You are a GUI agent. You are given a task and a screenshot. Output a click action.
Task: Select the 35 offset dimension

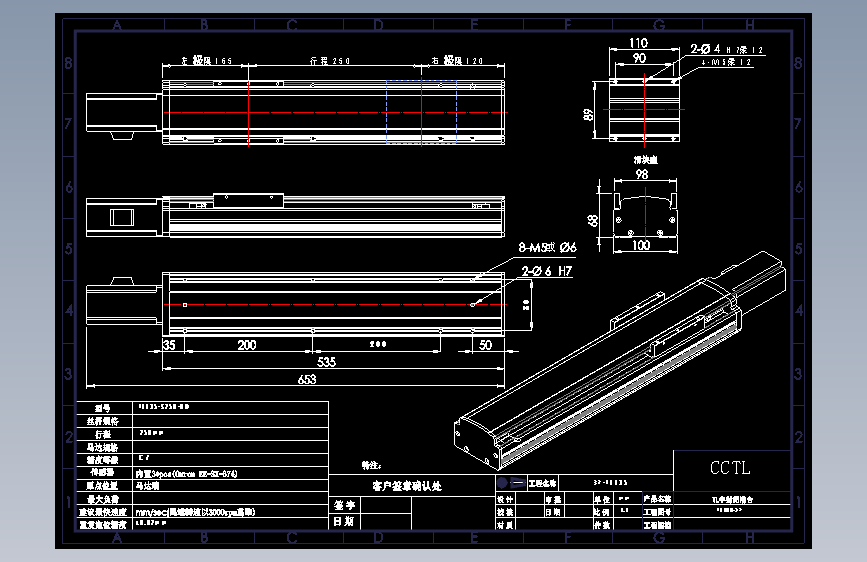pyautogui.click(x=169, y=345)
